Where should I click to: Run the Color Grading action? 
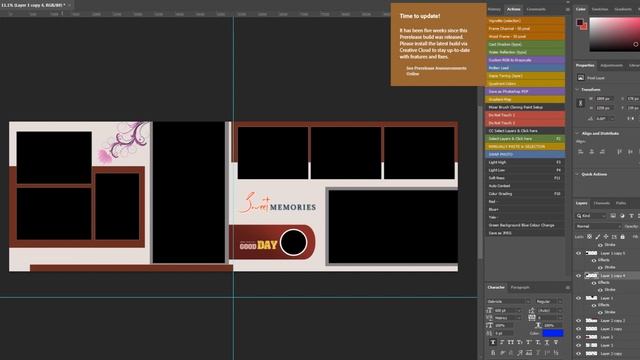pos(524,193)
